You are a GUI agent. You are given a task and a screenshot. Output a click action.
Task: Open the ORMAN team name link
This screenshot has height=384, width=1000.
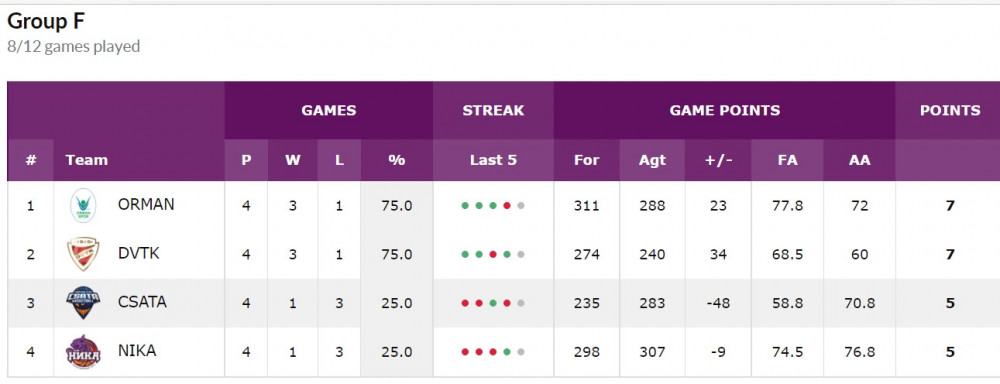146,205
